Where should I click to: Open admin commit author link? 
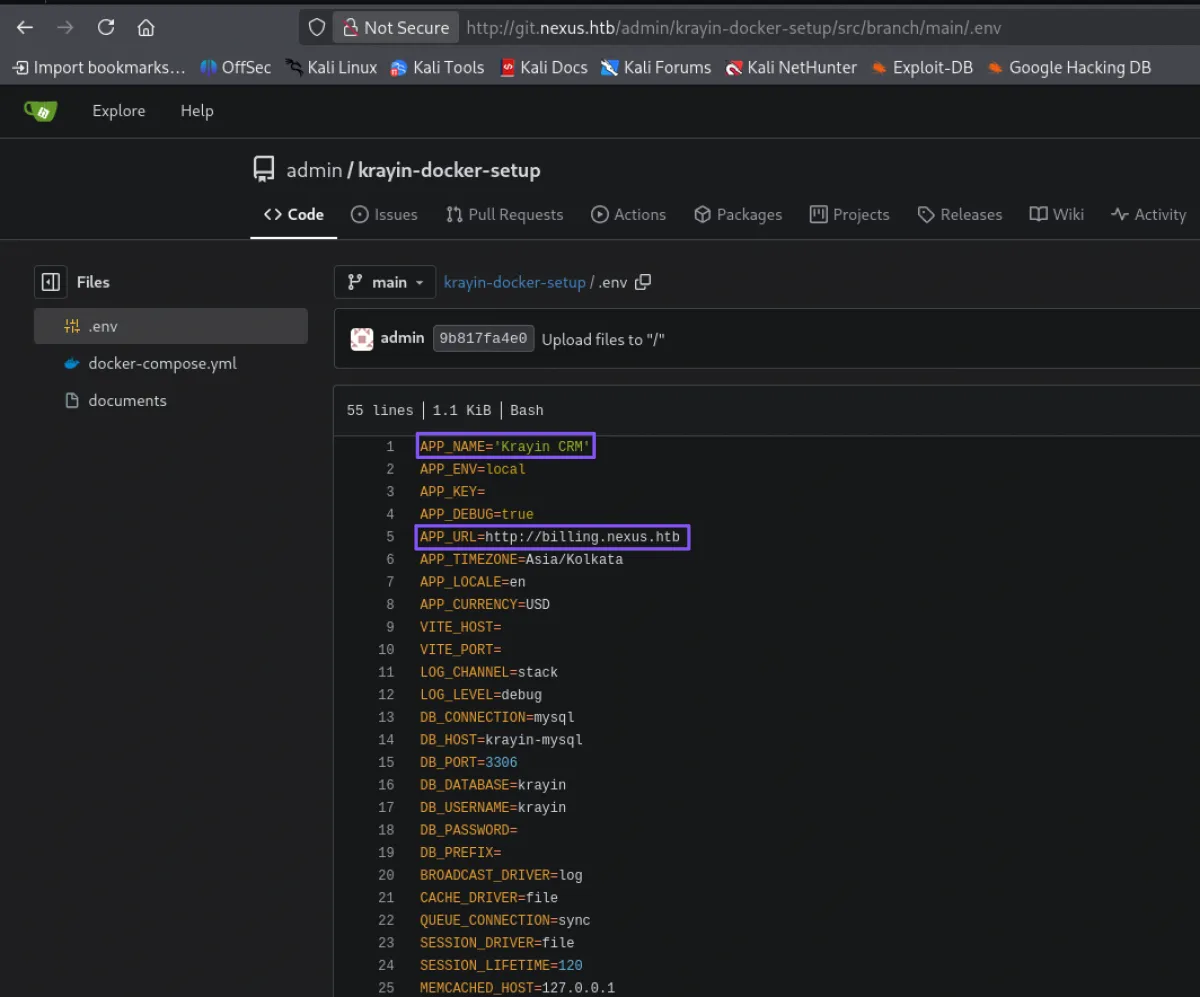pos(402,338)
